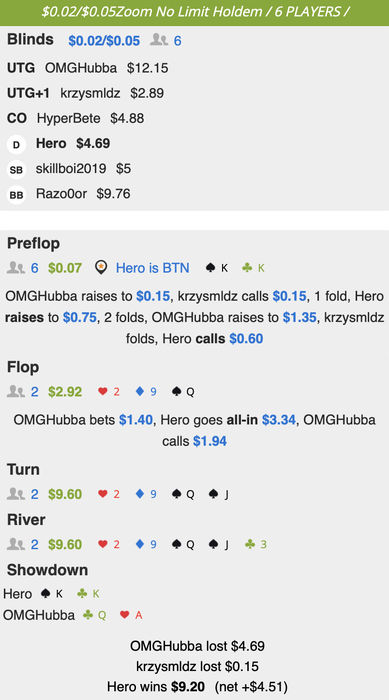Click the $0.02/$0.05 blinds link
This screenshot has height=700, width=389.
[x=104, y=41]
